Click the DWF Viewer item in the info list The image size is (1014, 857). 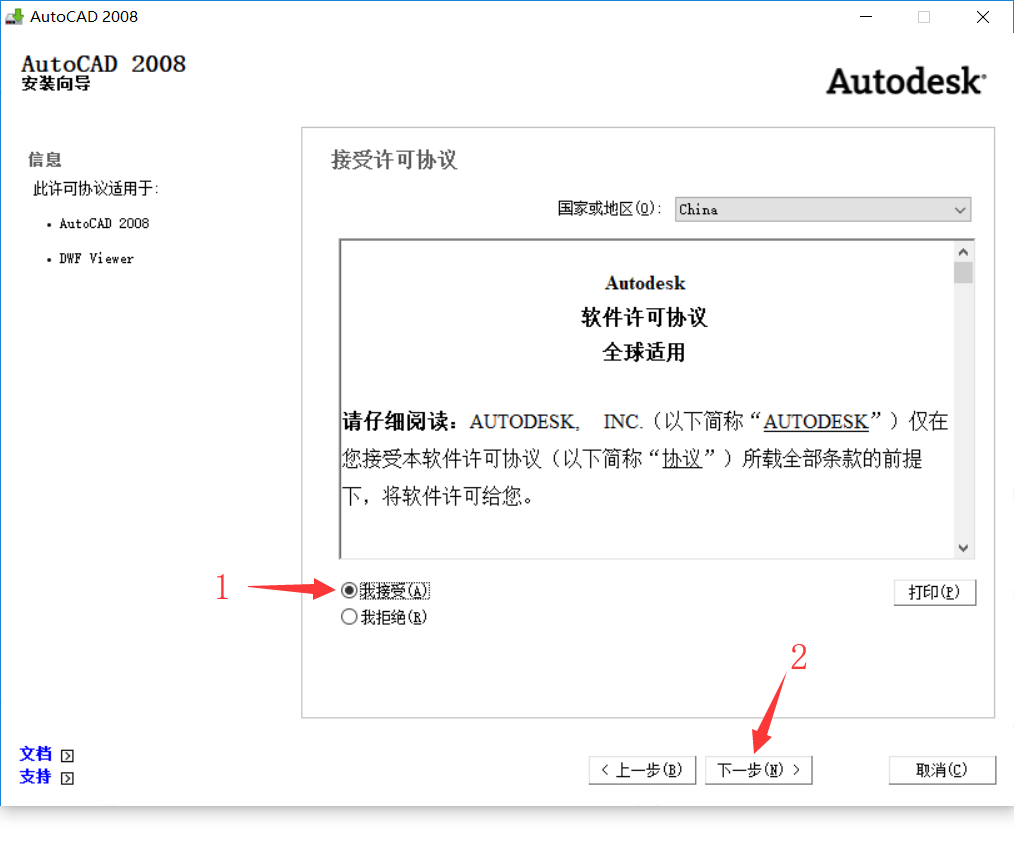click(x=96, y=258)
